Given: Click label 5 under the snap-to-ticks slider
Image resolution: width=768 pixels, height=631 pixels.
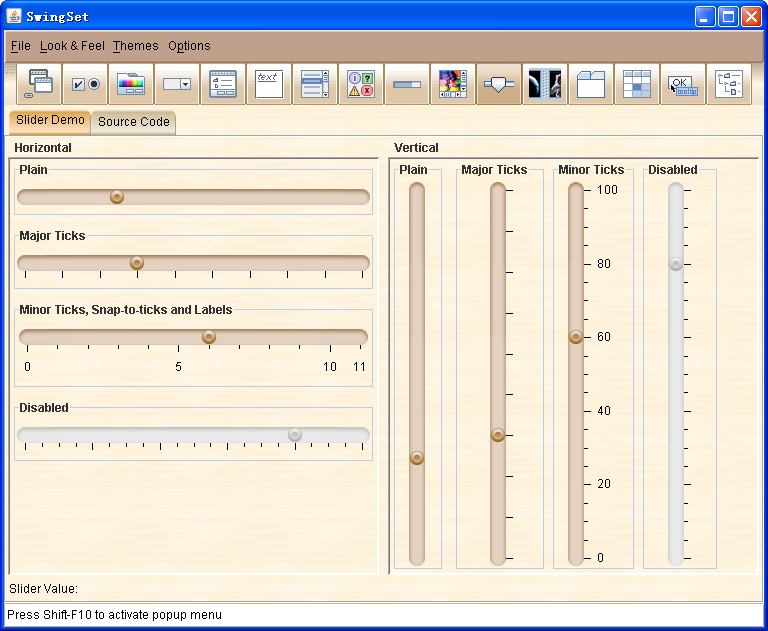Looking at the screenshot, I should pyautogui.click(x=178, y=367).
